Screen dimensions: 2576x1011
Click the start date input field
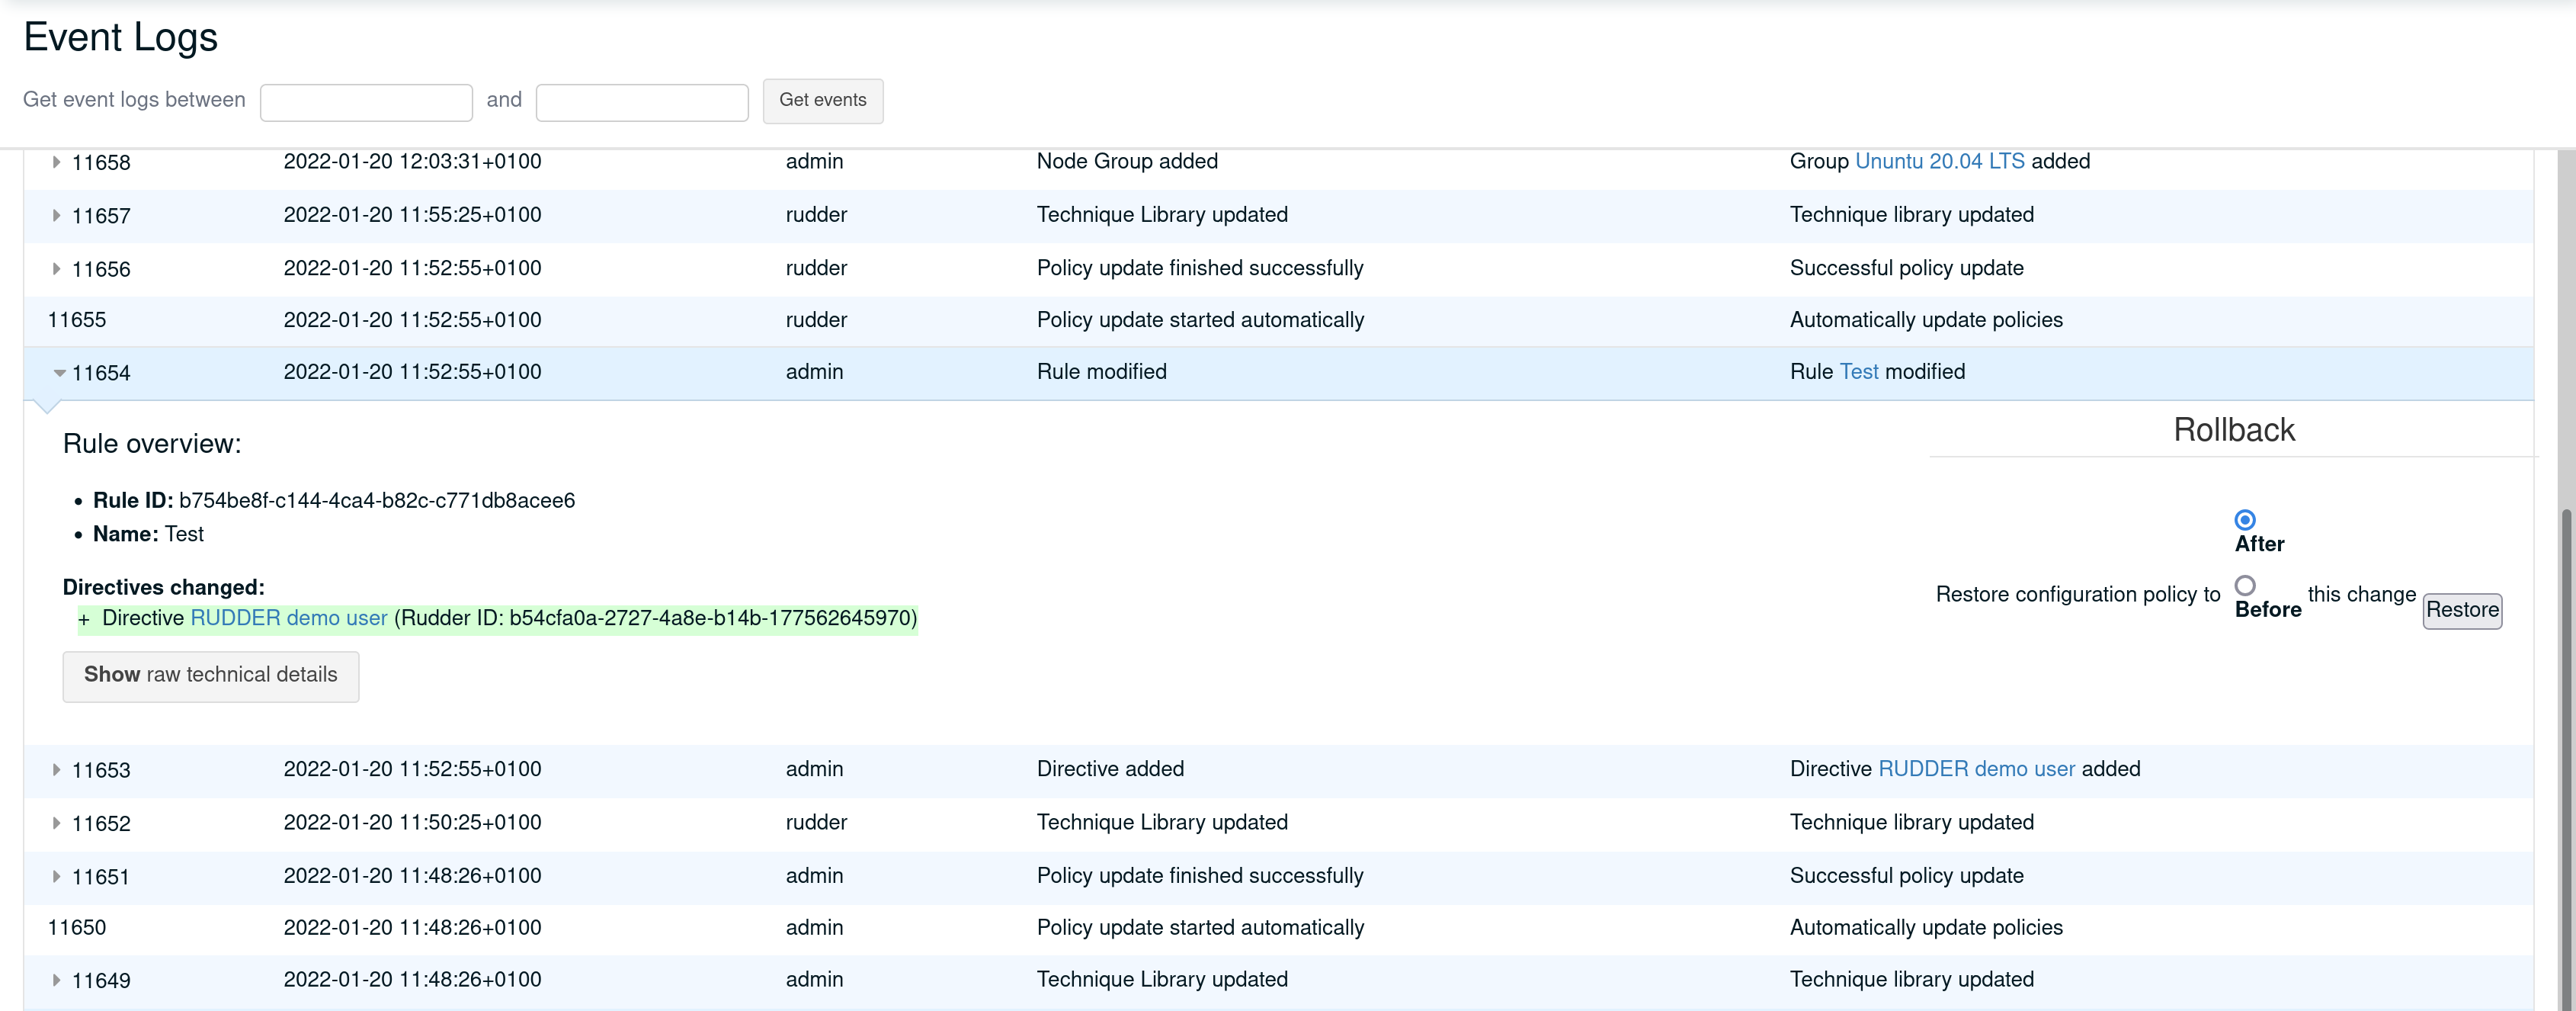coord(366,101)
